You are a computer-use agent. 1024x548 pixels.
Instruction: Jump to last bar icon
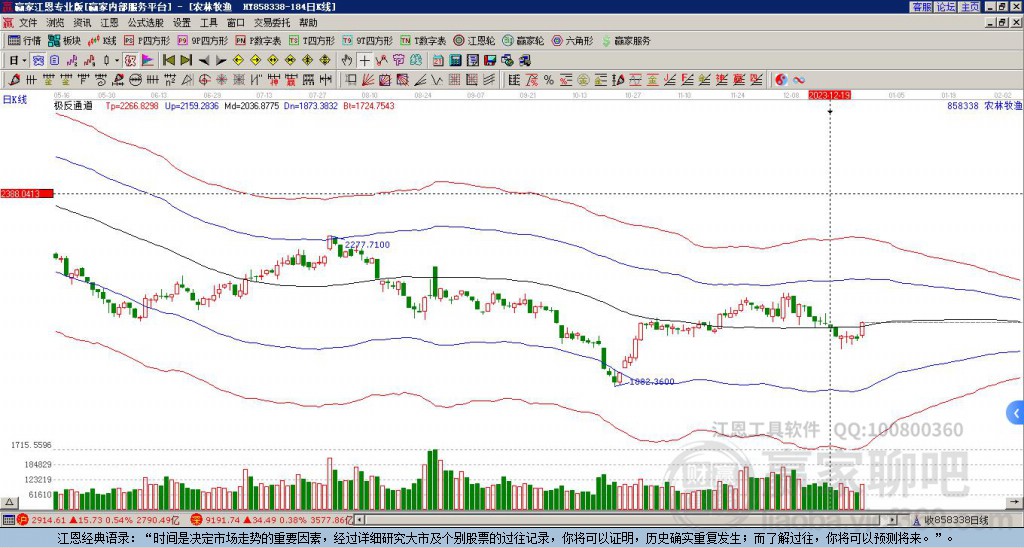186,61
